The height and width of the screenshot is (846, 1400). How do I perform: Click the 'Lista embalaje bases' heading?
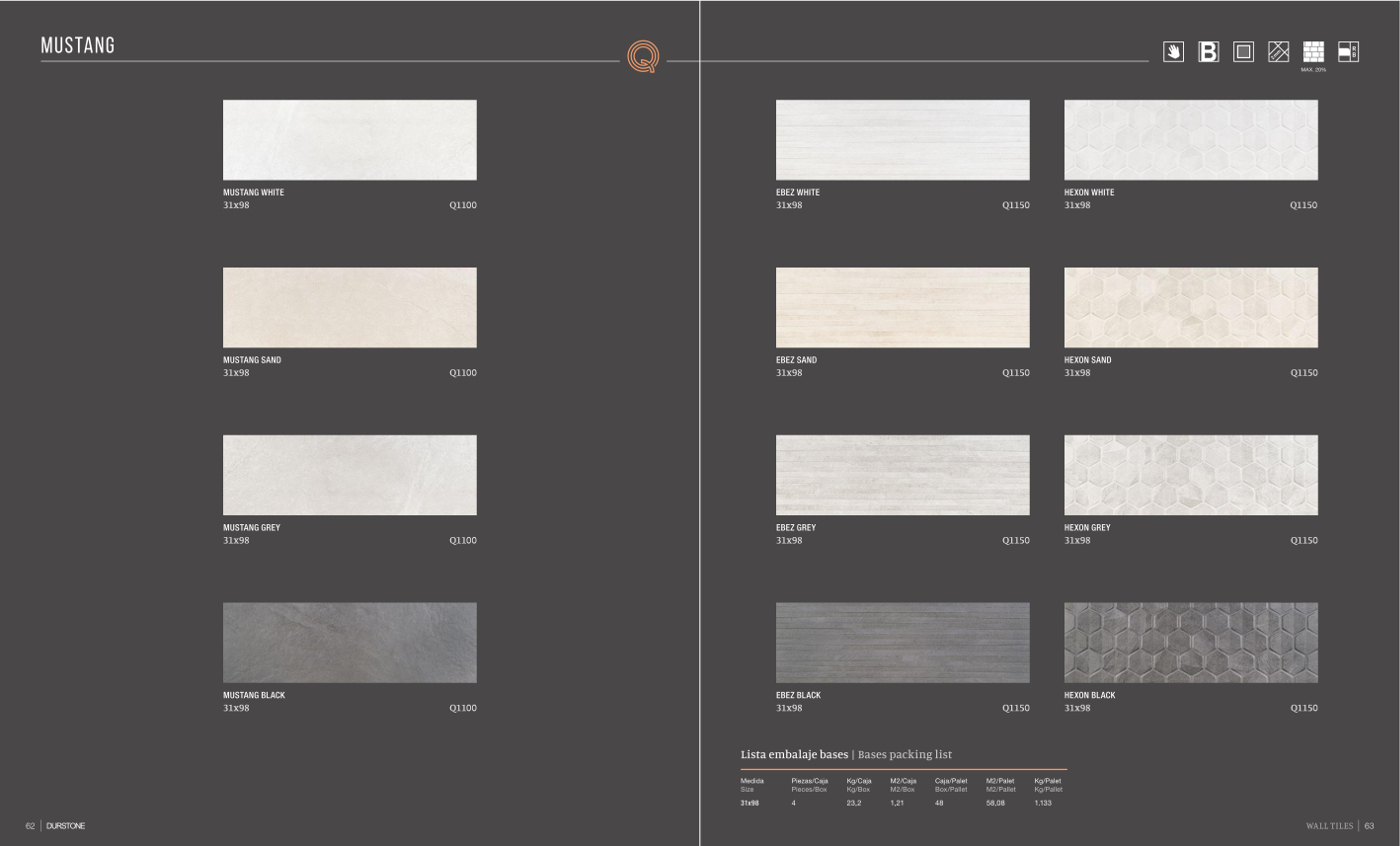[794, 754]
